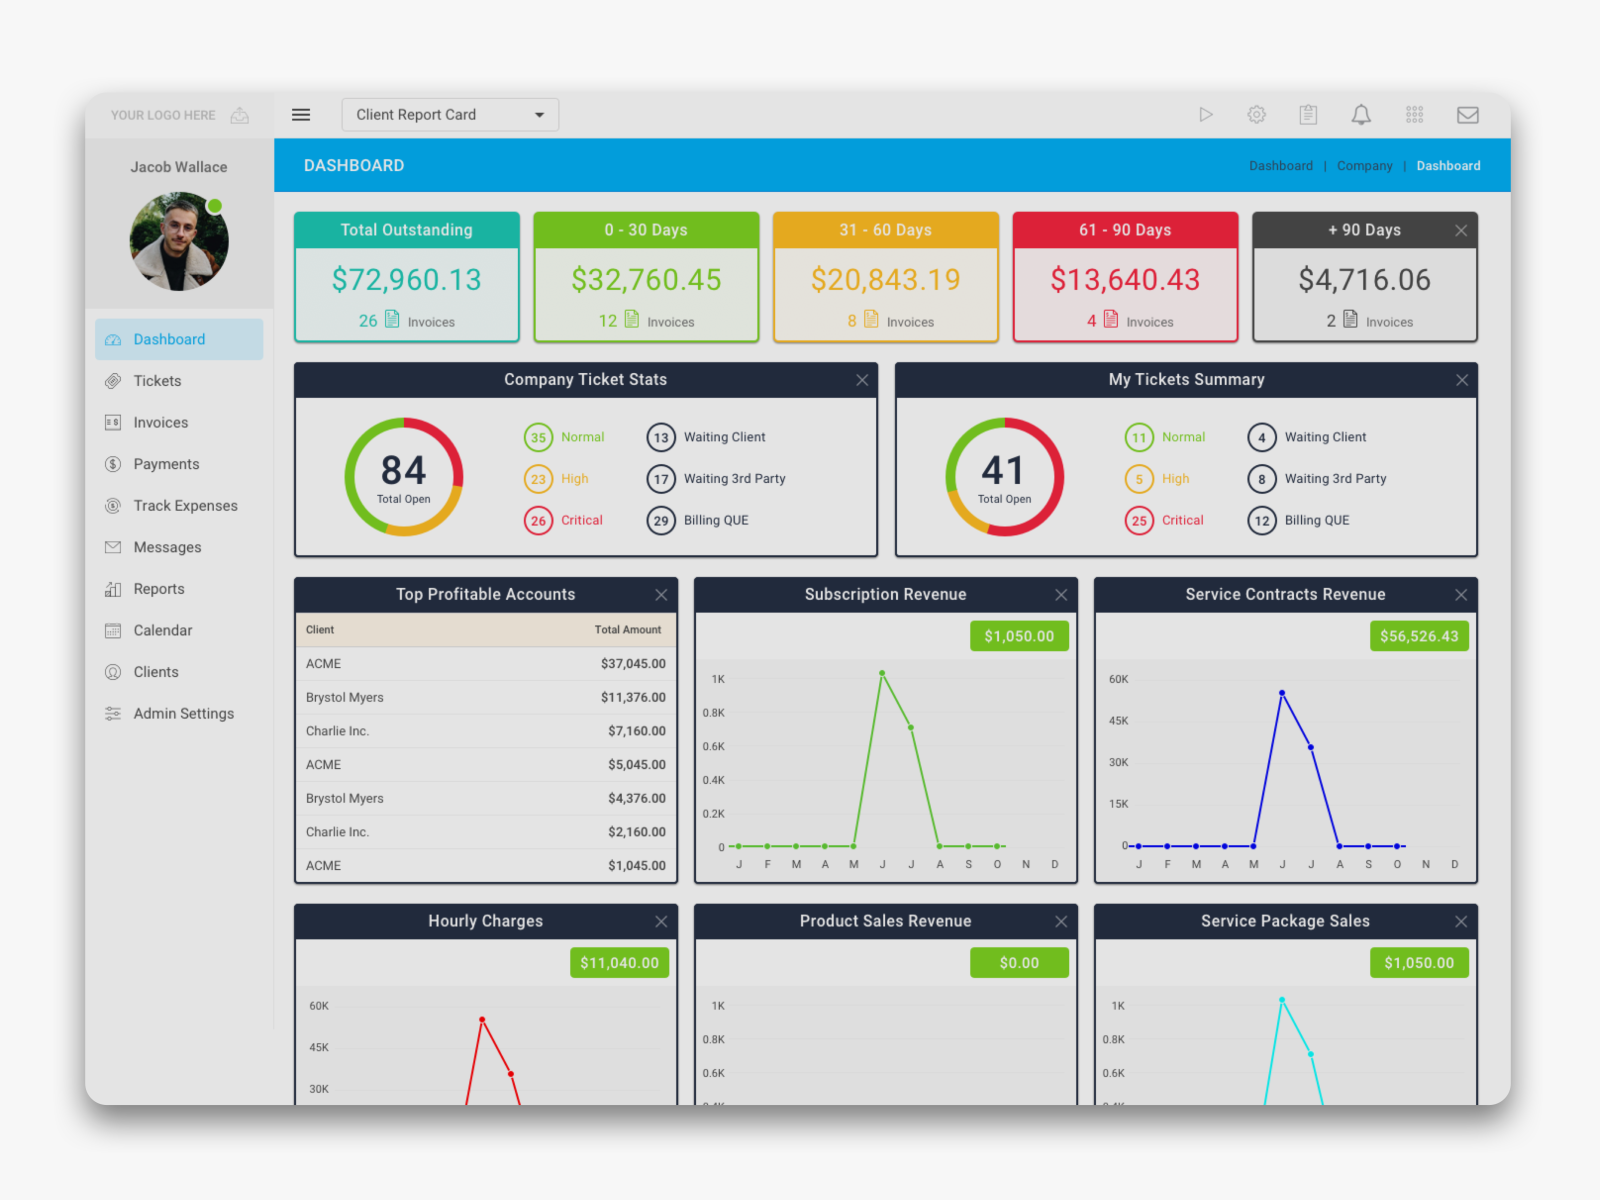This screenshot has width=1600, height=1200.
Task: Close the My Tickets Summary panel
Action: [x=1462, y=380]
